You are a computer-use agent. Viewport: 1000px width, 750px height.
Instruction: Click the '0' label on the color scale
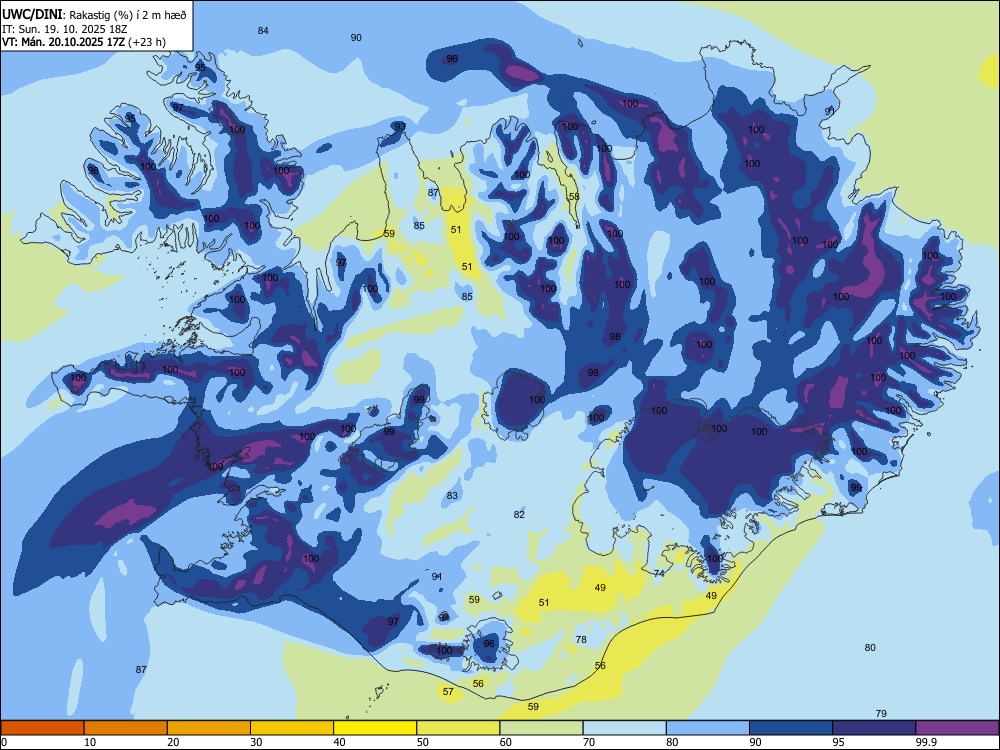(4, 742)
